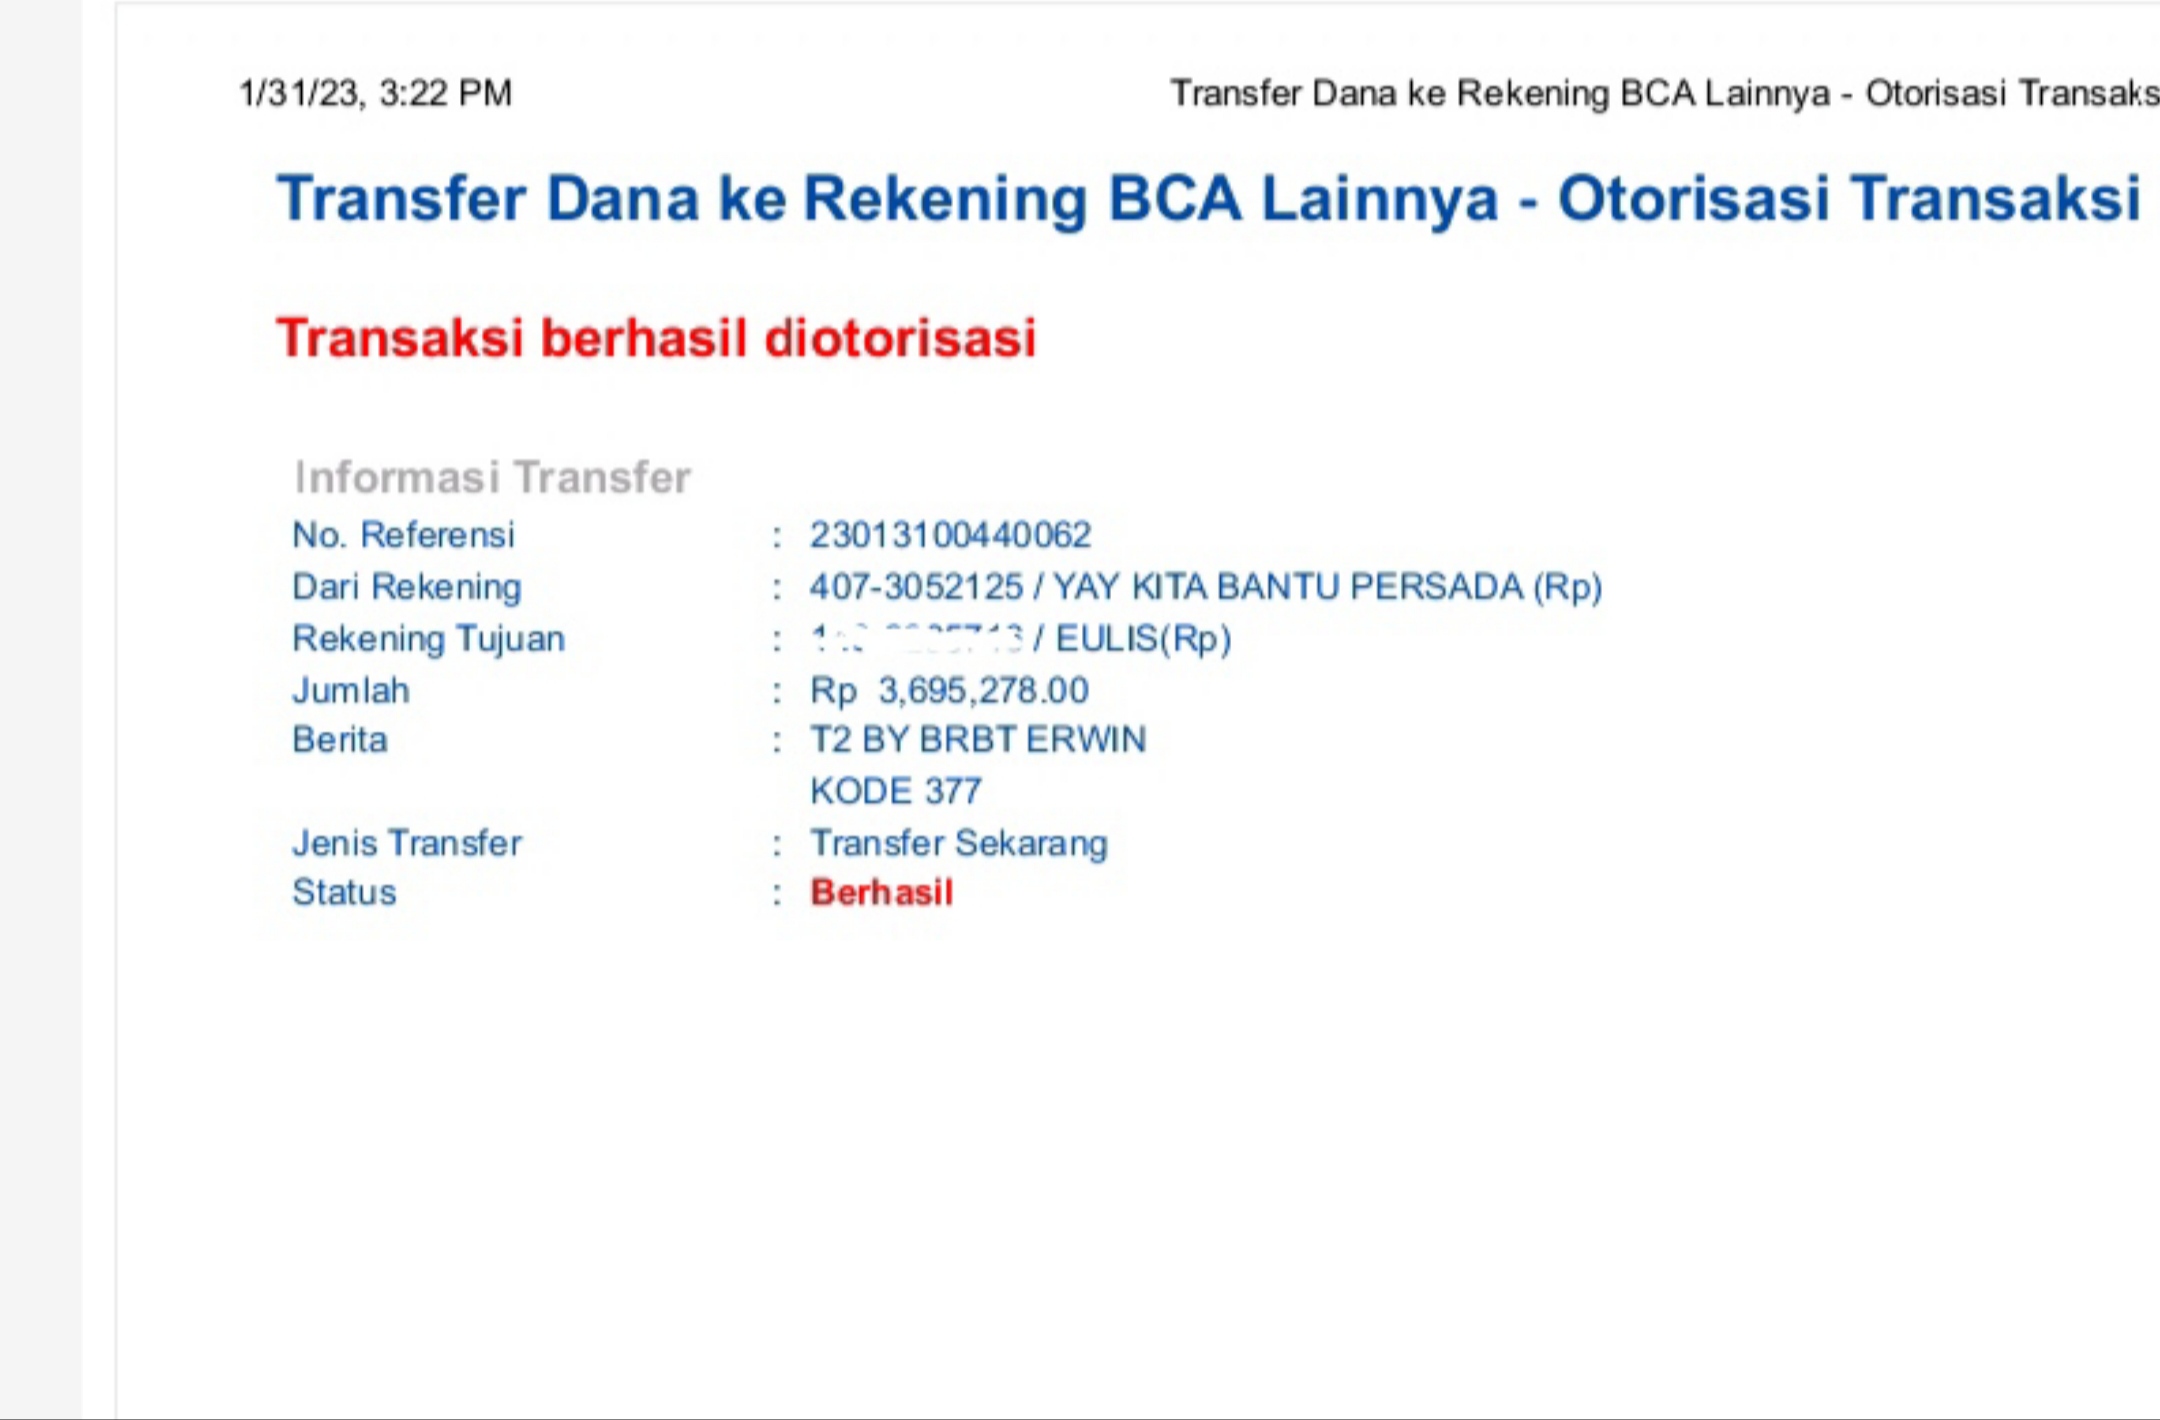Click the page header text 'Transfer Dana ke Rekening BCA Lainnya' at top right

1499,93
